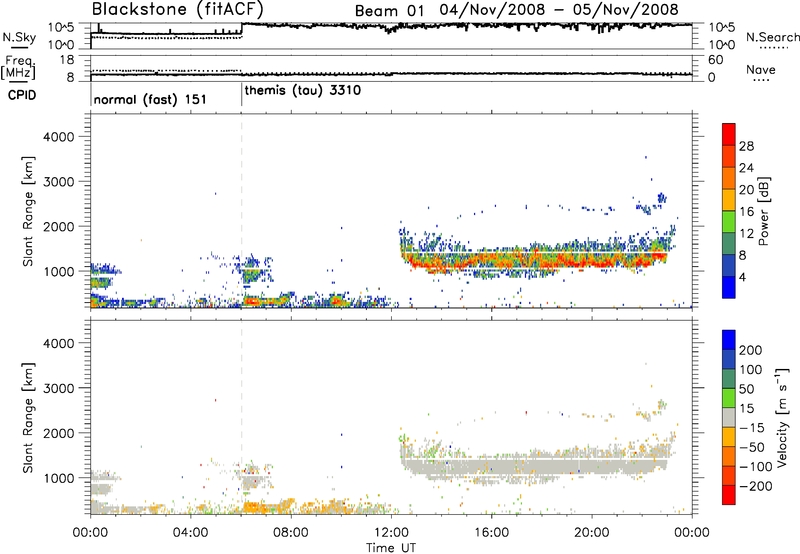Click the "16:00" time axis label
Screen dimensions: 800x554
[491, 533]
